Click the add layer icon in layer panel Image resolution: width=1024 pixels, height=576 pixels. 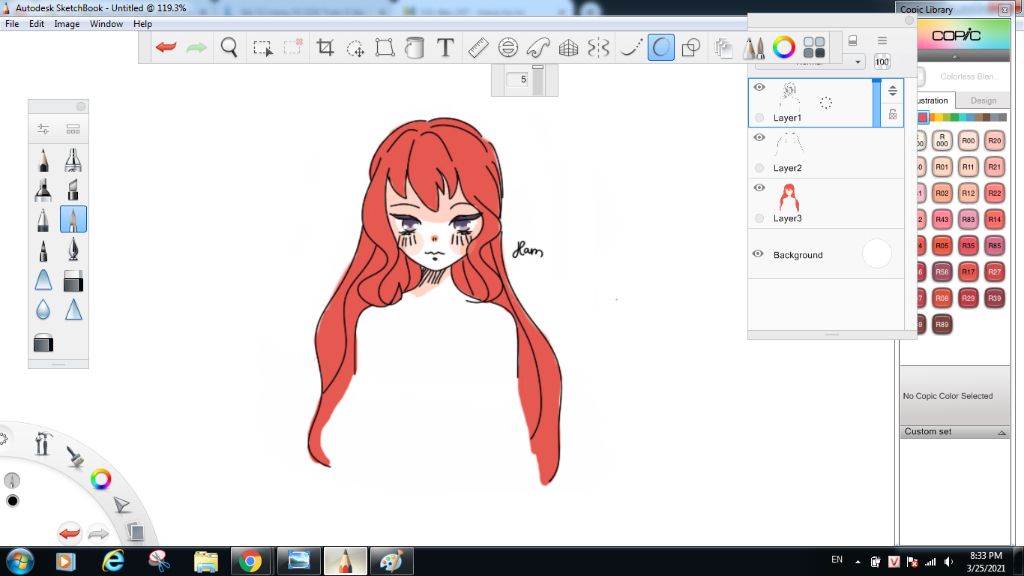[x=852, y=40]
